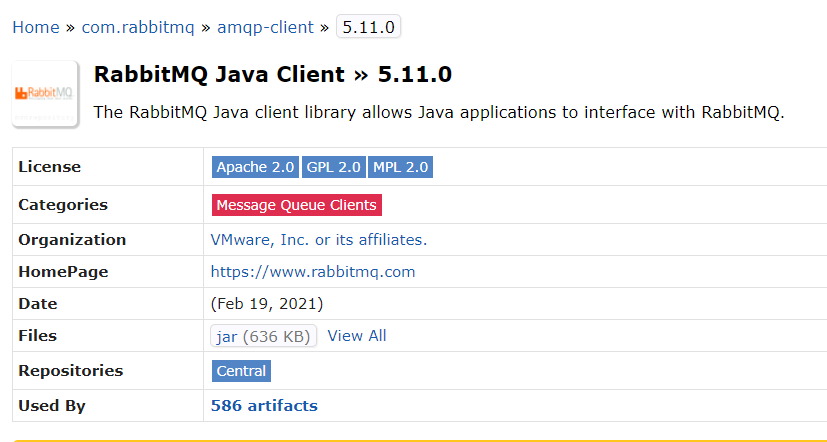Visit https://www.rabbitmq.com homepage link
This screenshot has width=827, height=442.
[x=313, y=272]
